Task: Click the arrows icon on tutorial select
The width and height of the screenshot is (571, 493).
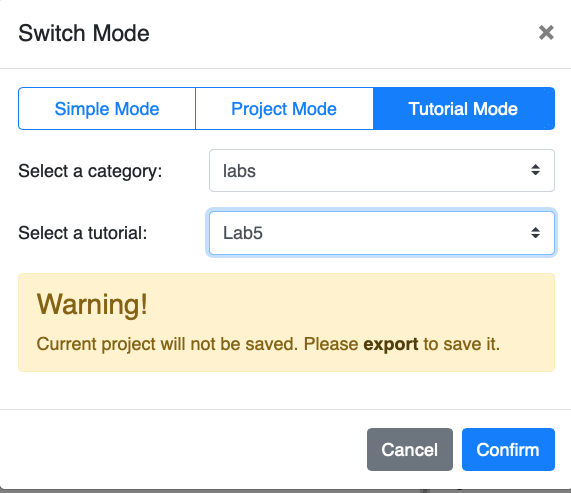Action: click(x=535, y=233)
